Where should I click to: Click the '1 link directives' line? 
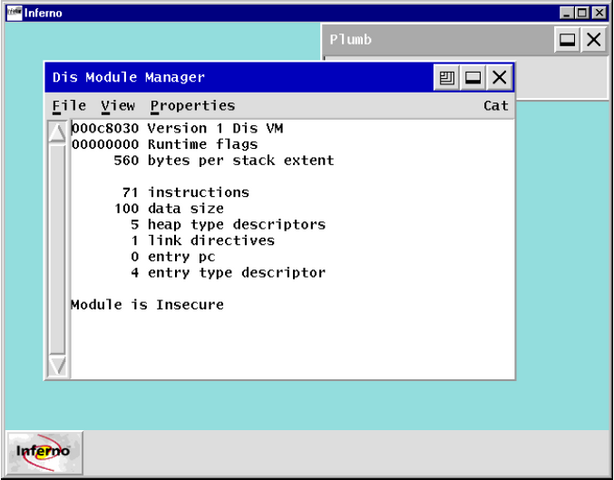pyautogui.click(x=203, y=241)
